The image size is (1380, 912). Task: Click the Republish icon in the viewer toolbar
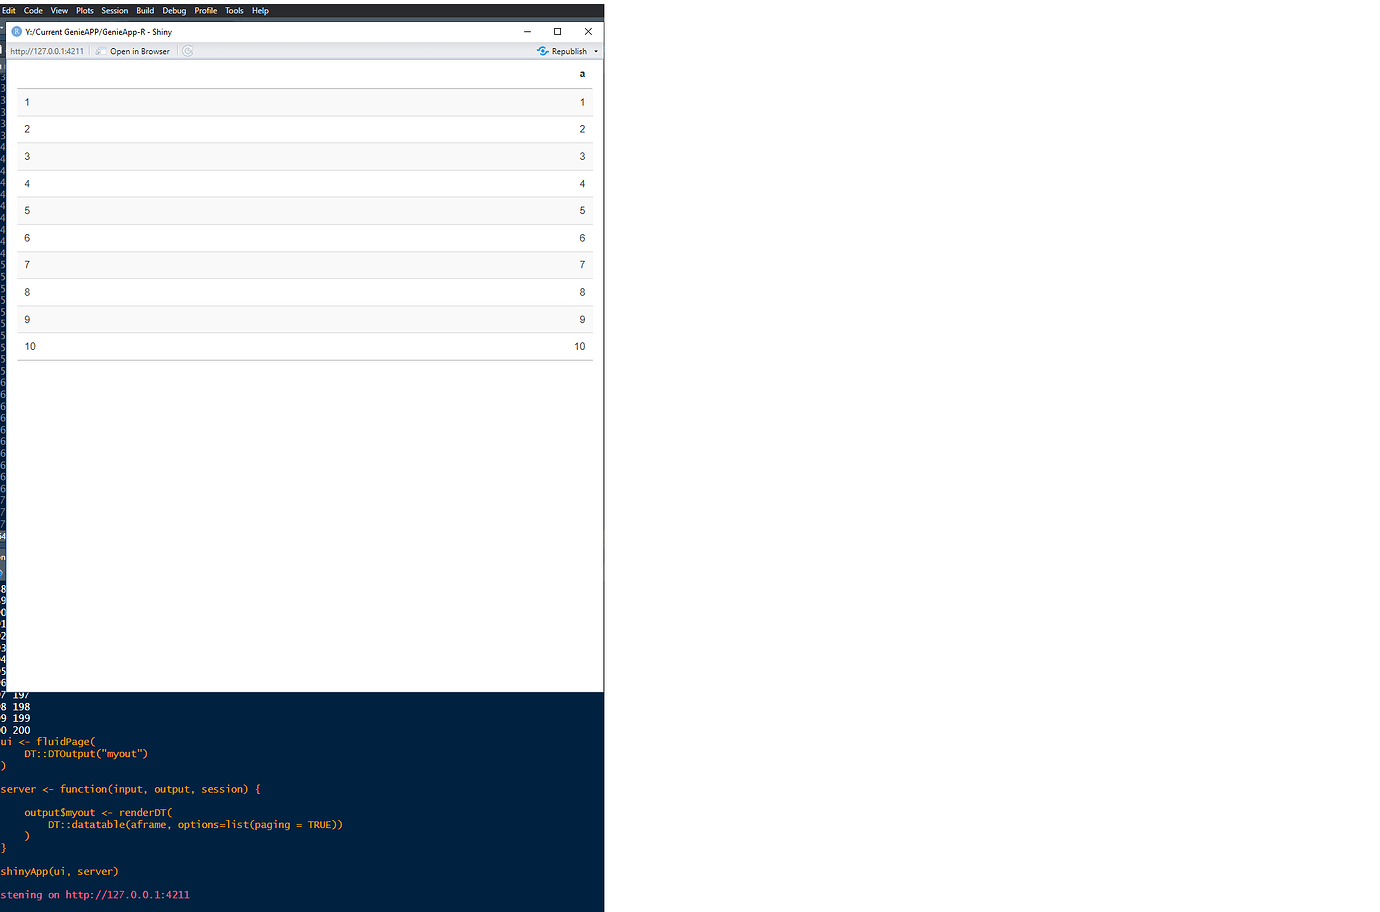(544, 50)
